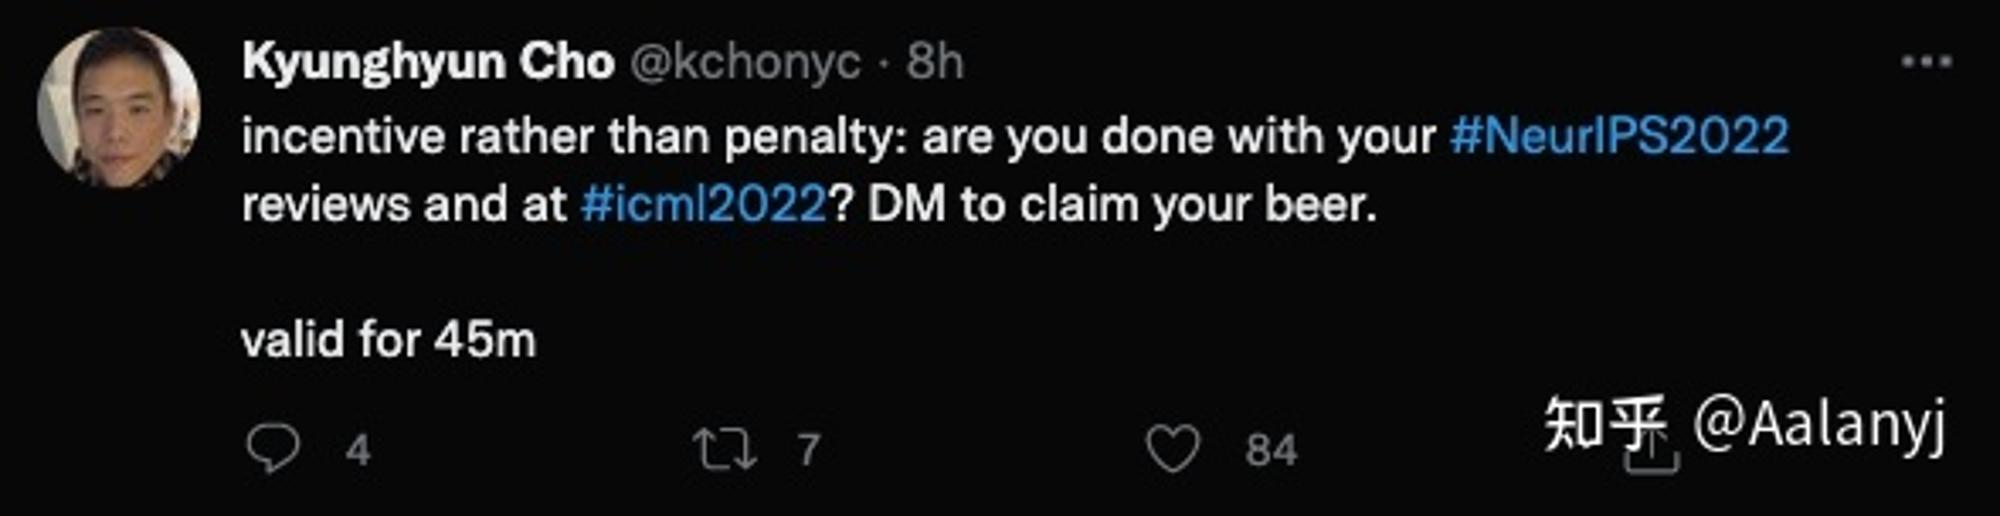The width and height of the screenshot is (2000, 516).
Task: Retweet using the arrows icon
Action: [725, 449]
